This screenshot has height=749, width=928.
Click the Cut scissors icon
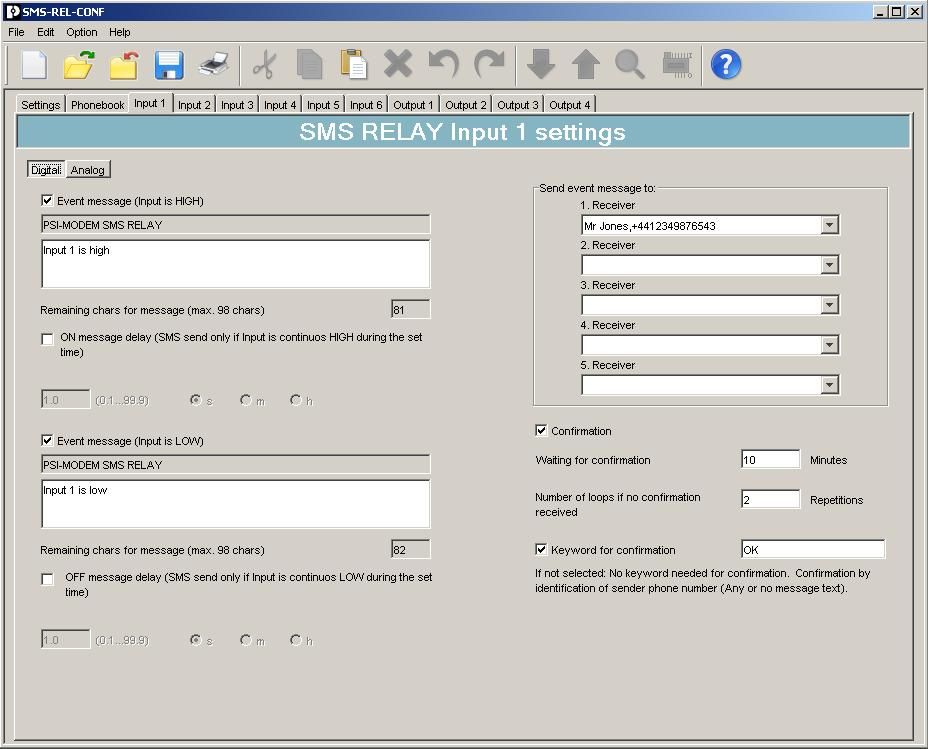pyautogui.click(x=265, y=64)
